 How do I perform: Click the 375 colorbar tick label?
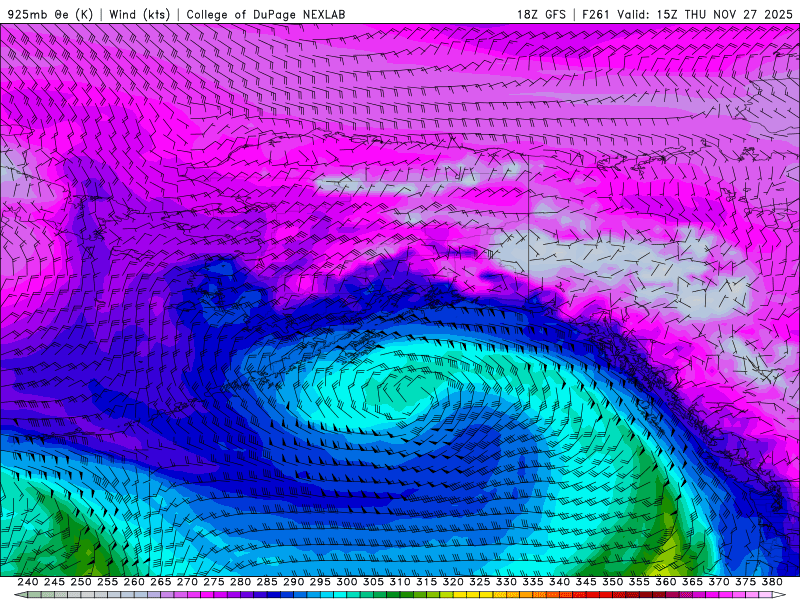[745, 582]
